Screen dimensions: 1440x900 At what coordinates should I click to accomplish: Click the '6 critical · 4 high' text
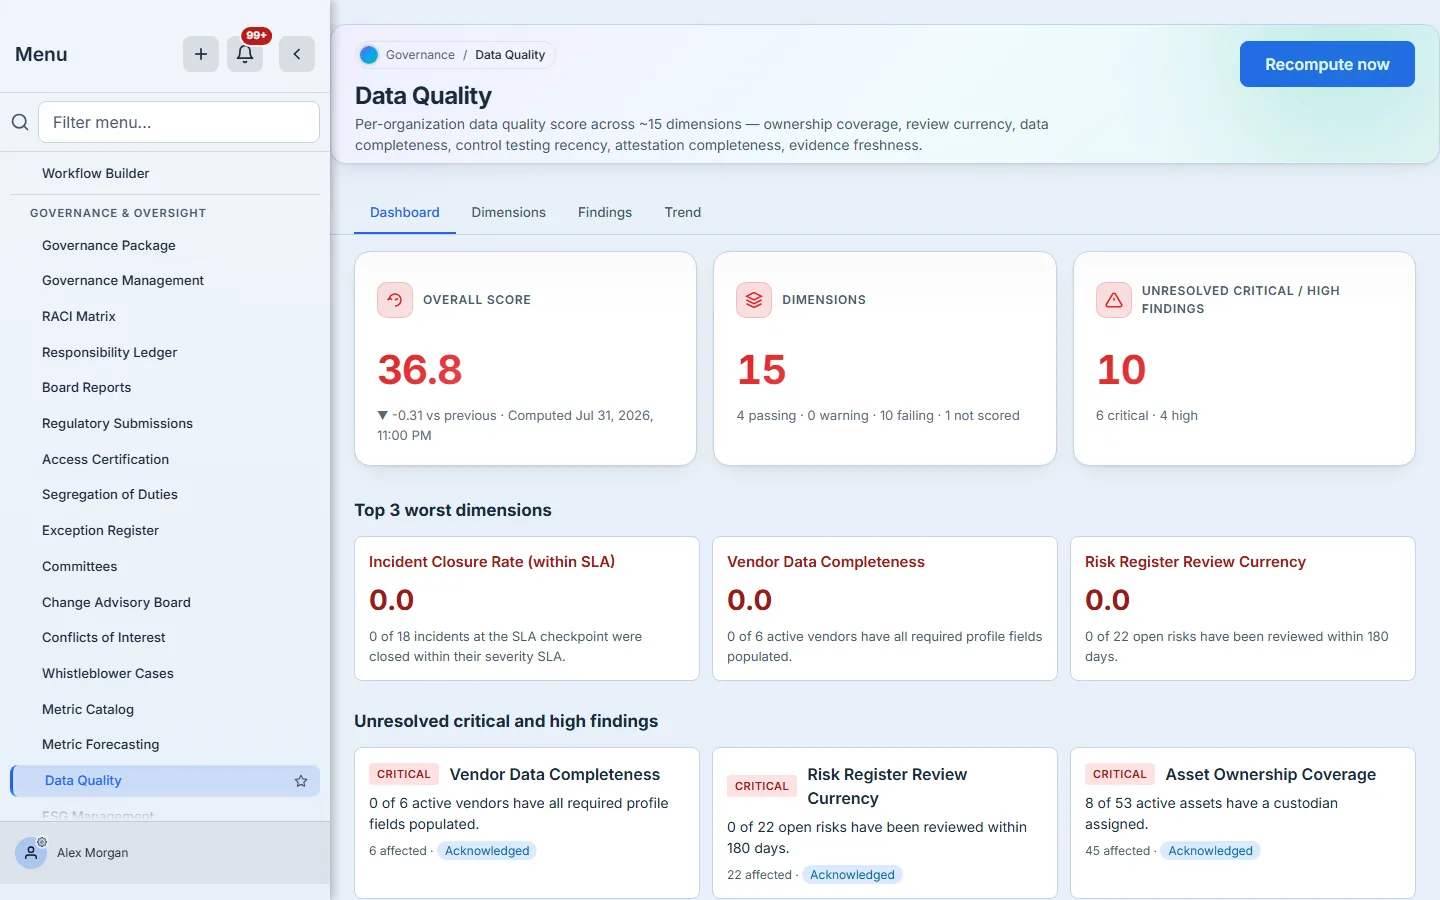1147,415
